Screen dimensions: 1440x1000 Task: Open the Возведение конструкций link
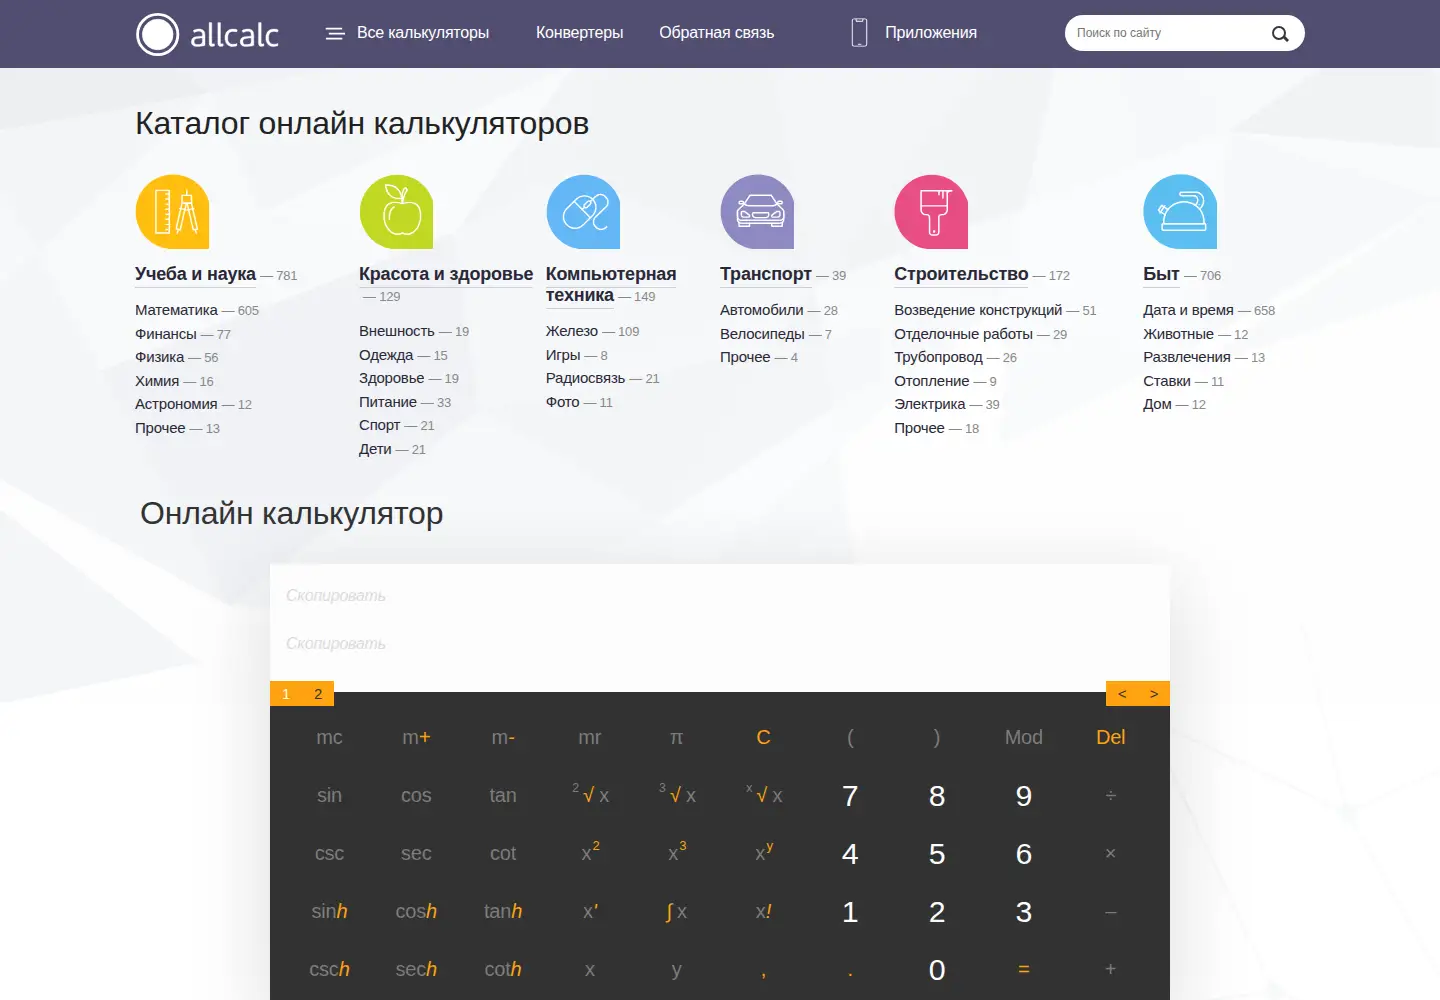pos(978,310)
